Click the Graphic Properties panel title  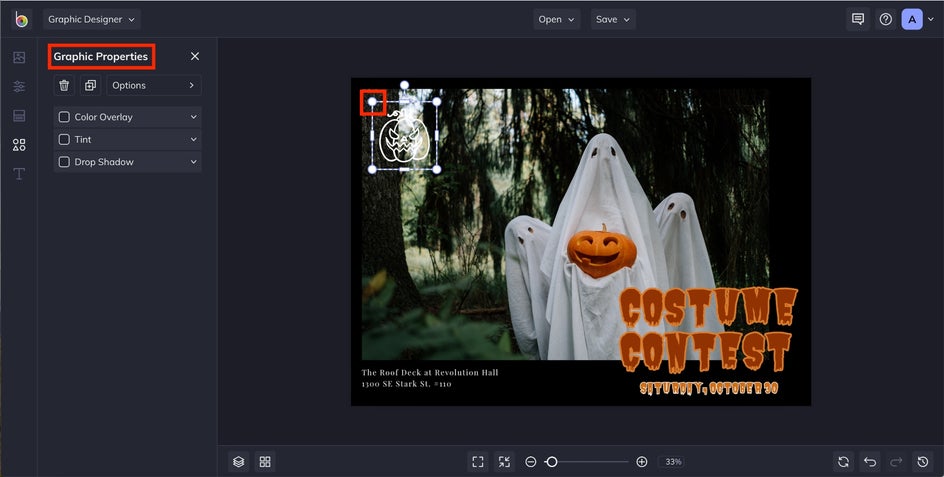coord(101,57)
